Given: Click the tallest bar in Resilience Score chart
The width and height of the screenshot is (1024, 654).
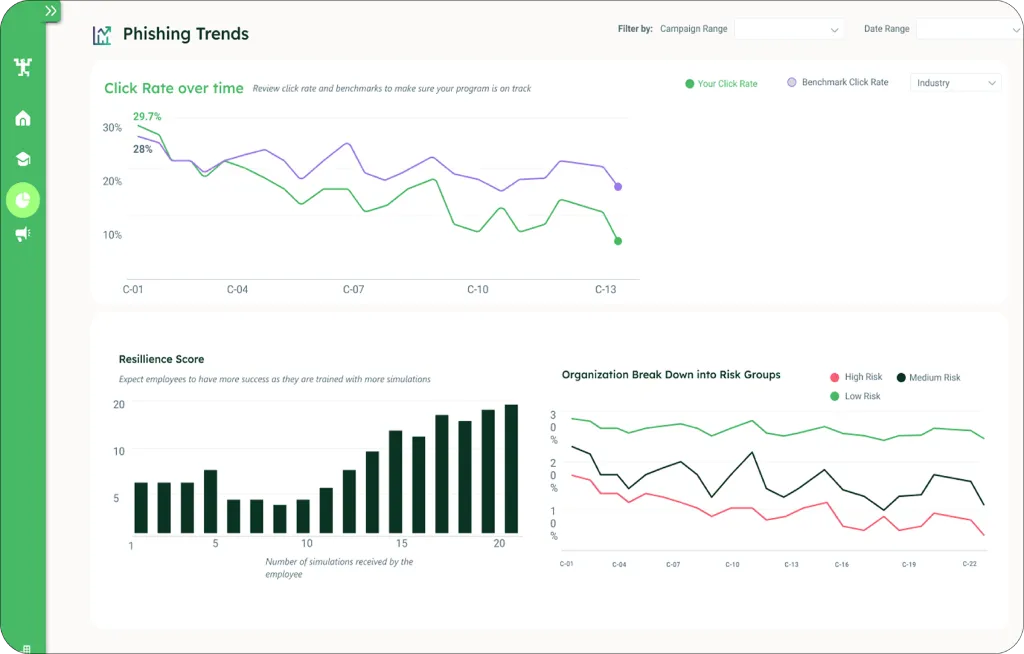Looking at the screenshot, I should click(x=511, y=468).
